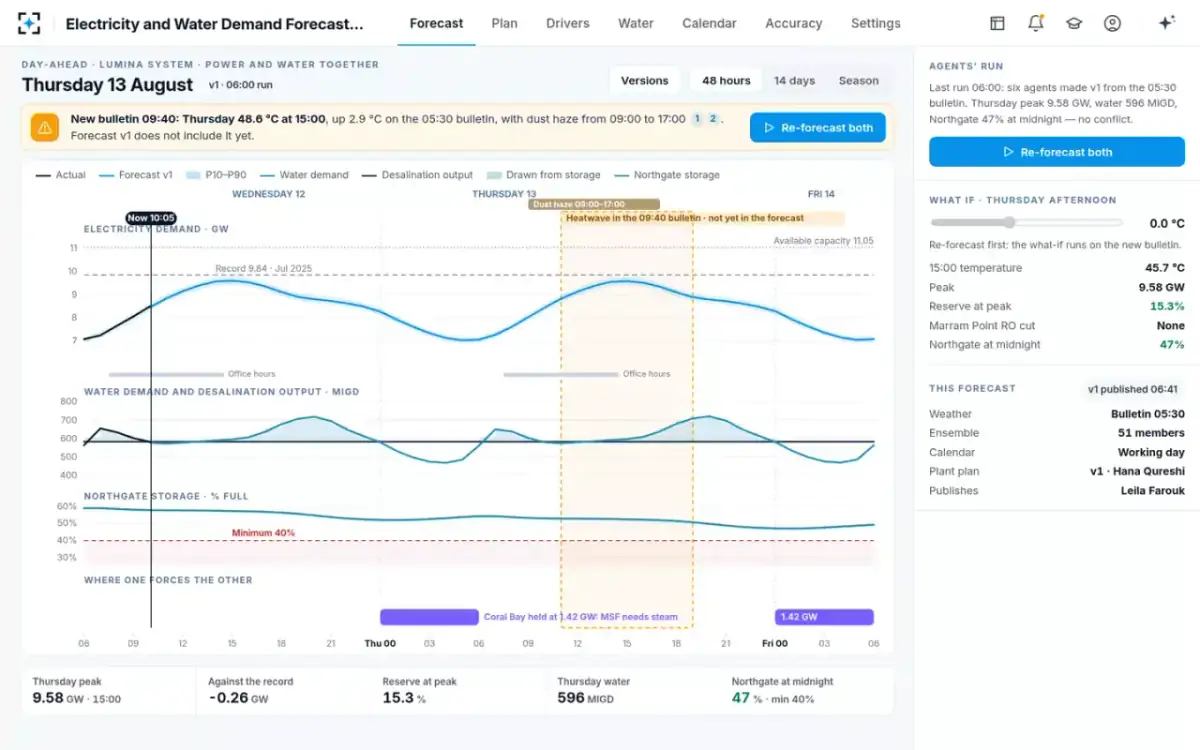Adjust the Thursday afternoon what-if slider
This screenshot has width=1200, height=750.
click(1027, 223)
